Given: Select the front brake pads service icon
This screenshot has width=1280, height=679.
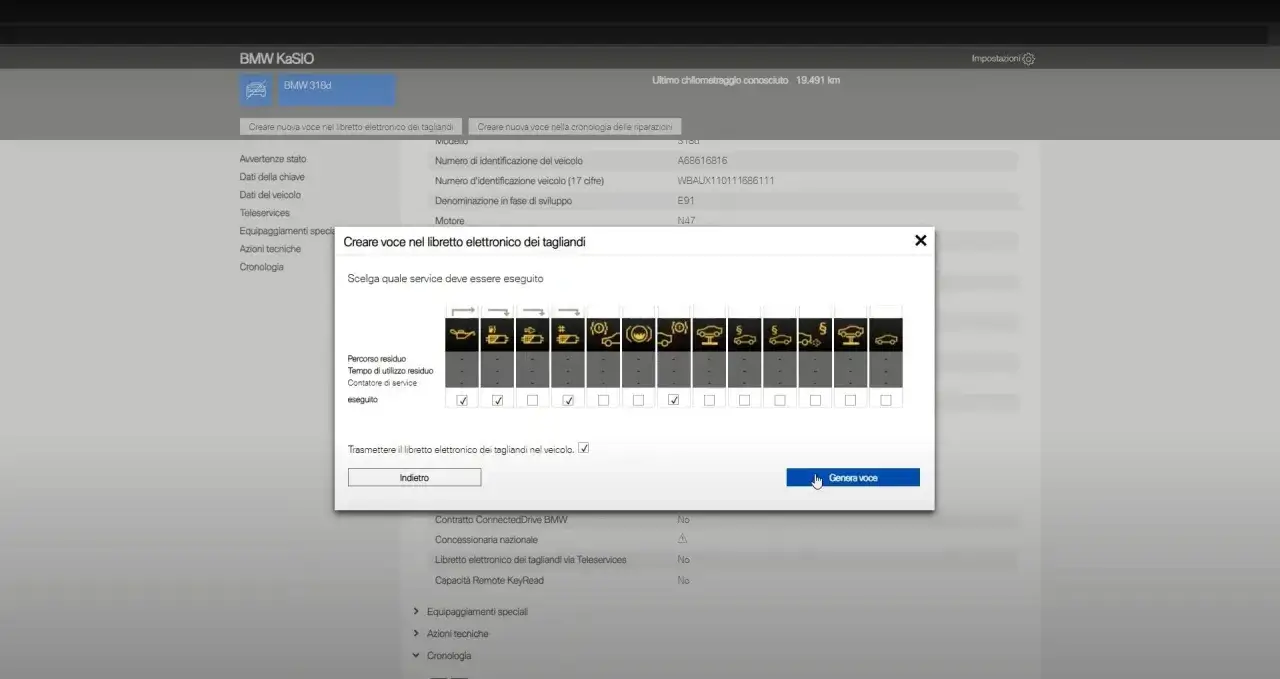Looking at the screenshot, I should click(x=603, y=335).
